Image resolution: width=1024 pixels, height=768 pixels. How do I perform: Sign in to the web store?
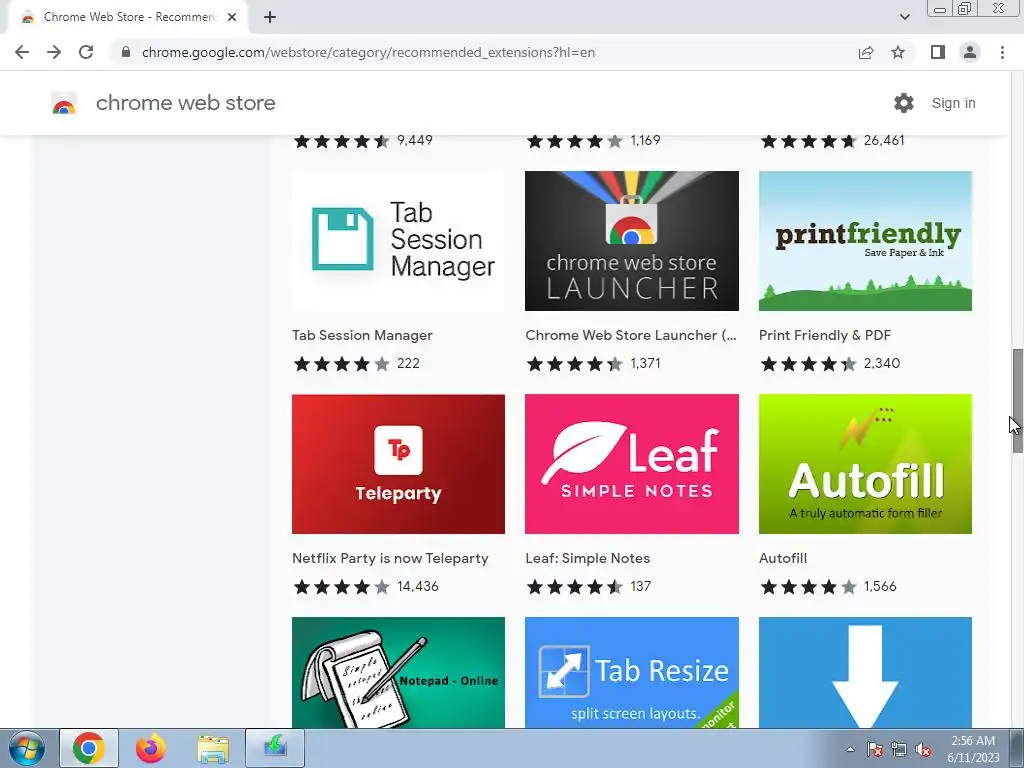(953, 103)
